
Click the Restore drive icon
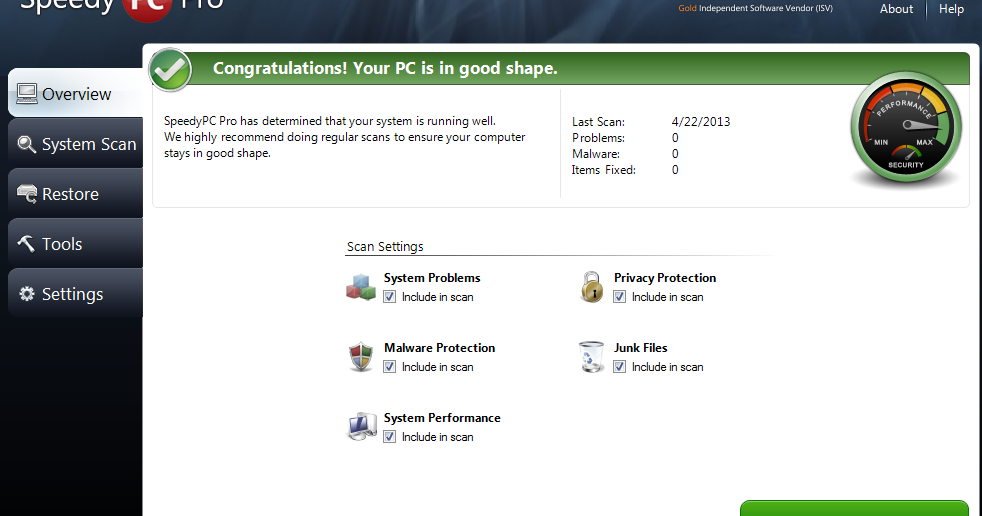coord(27,194)
